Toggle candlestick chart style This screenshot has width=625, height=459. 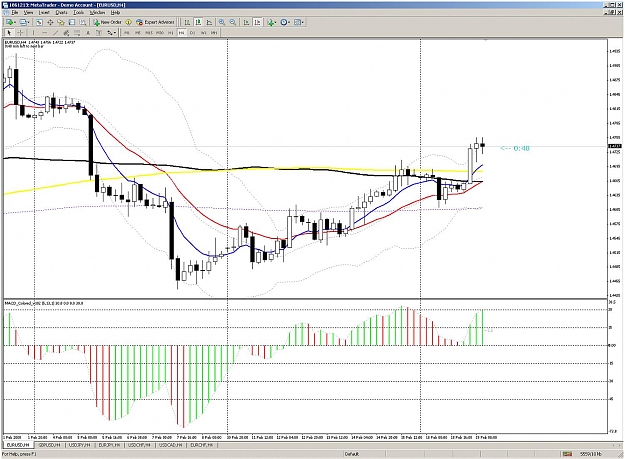pos(198,22)
